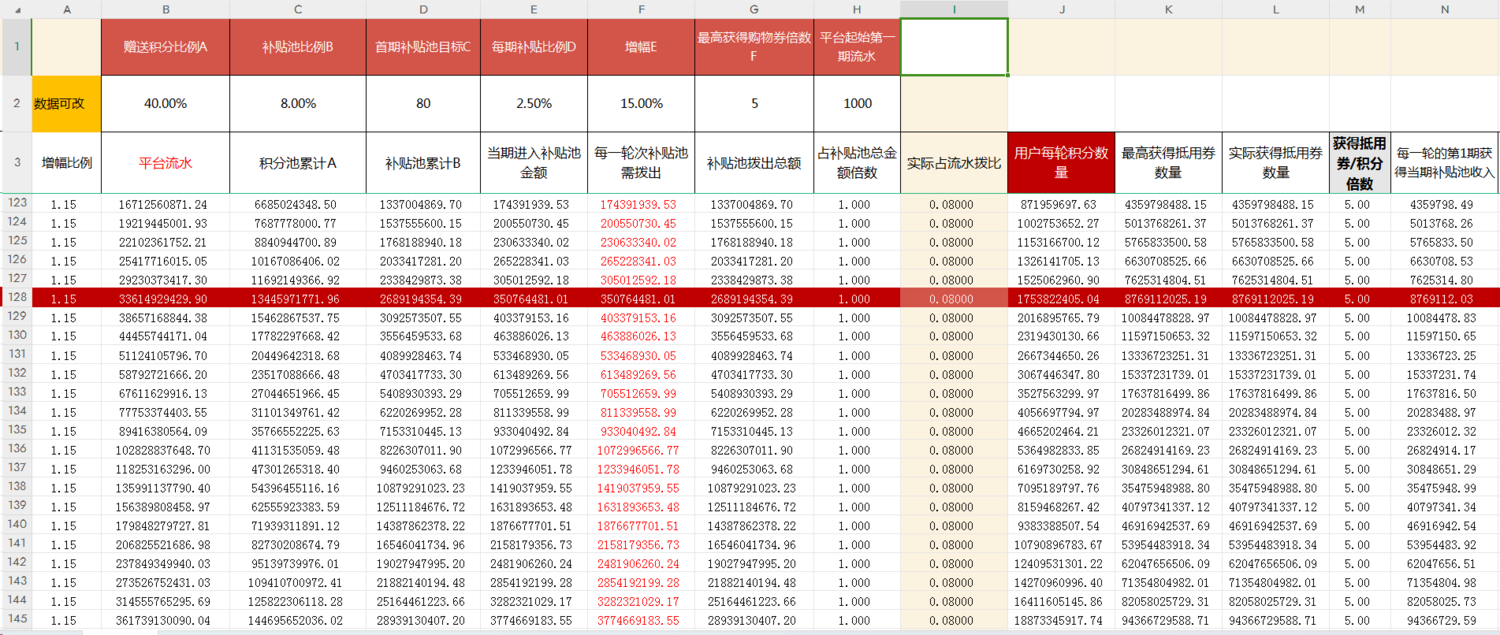The image size is (1500, 635).
Task: Click the 增幅比例 column title
Action: (67, 162)
